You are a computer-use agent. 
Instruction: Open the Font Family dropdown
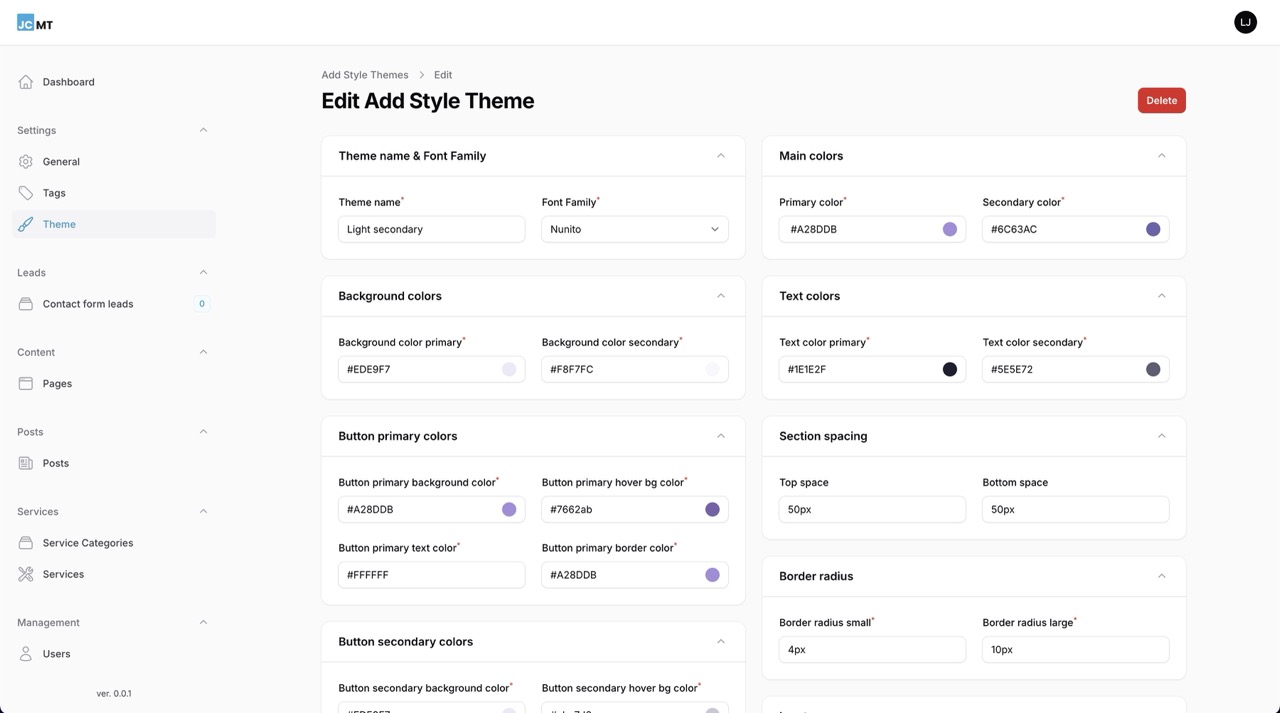coord(636,229)
